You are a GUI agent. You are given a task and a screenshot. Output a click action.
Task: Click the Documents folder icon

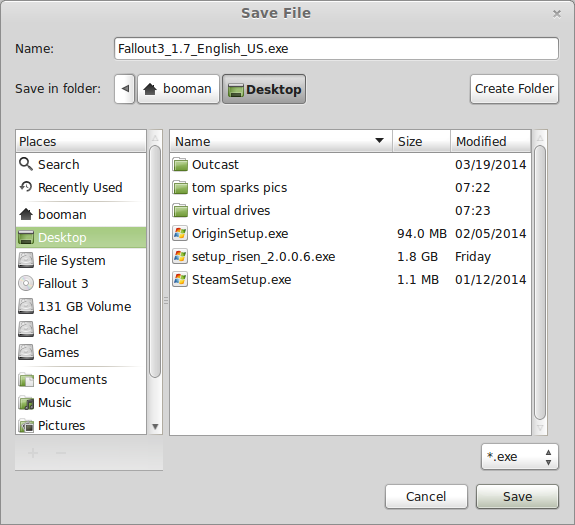tap(26, 379)
